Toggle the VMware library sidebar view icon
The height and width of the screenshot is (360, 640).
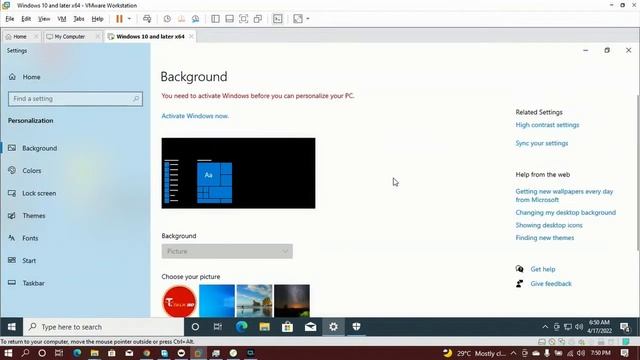(215, 19)
